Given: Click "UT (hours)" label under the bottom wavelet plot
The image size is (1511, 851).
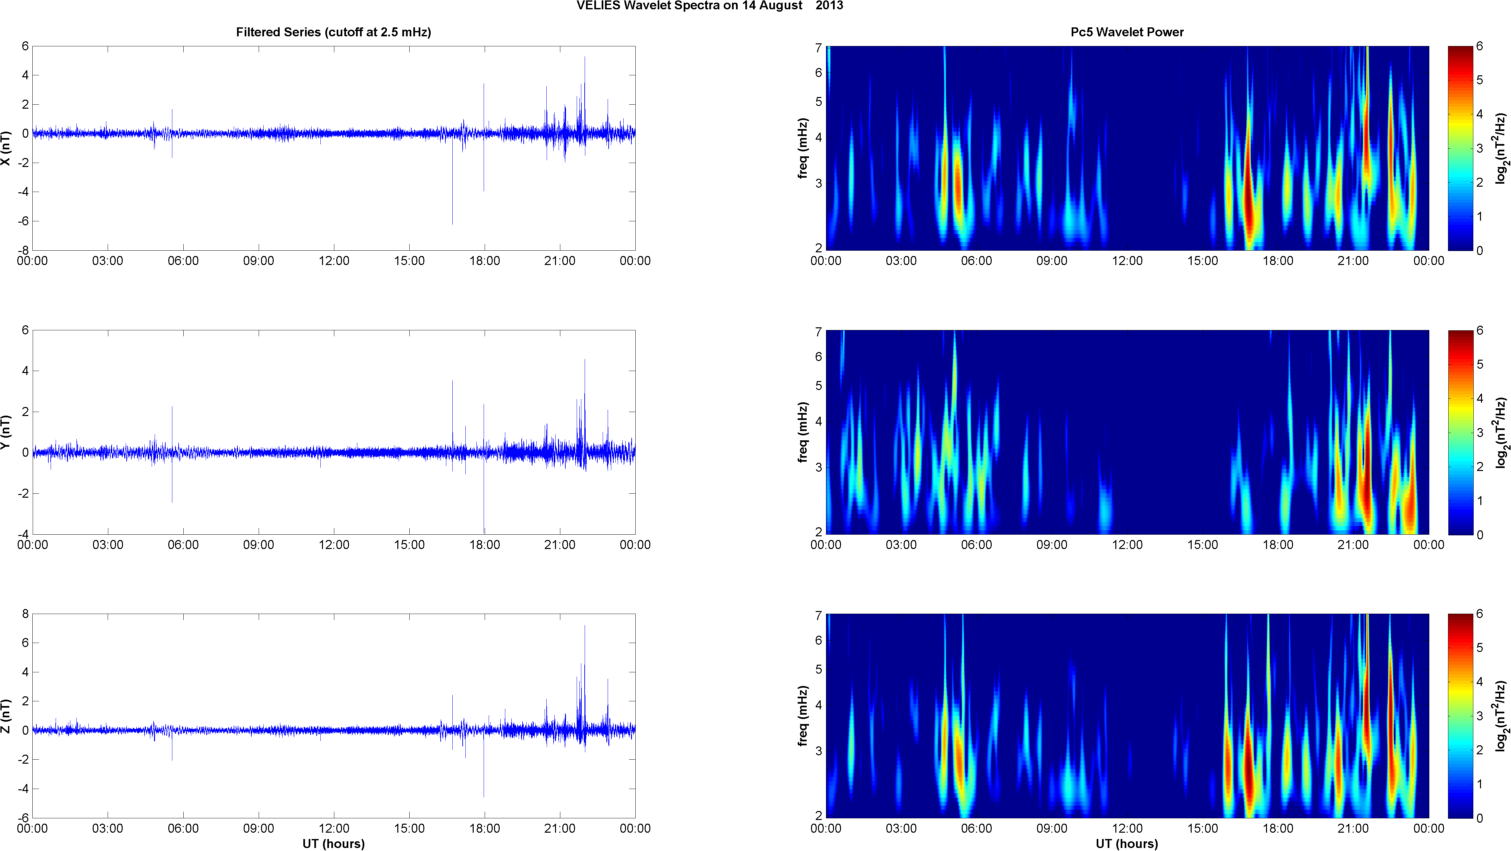Looking at the screenshot, I should coord(1127,844).
